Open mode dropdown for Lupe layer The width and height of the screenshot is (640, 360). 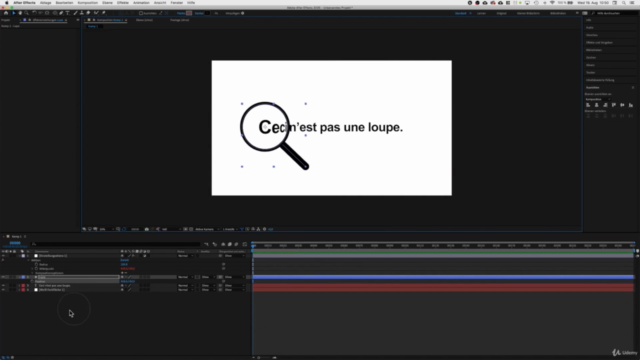click(185, 277)
